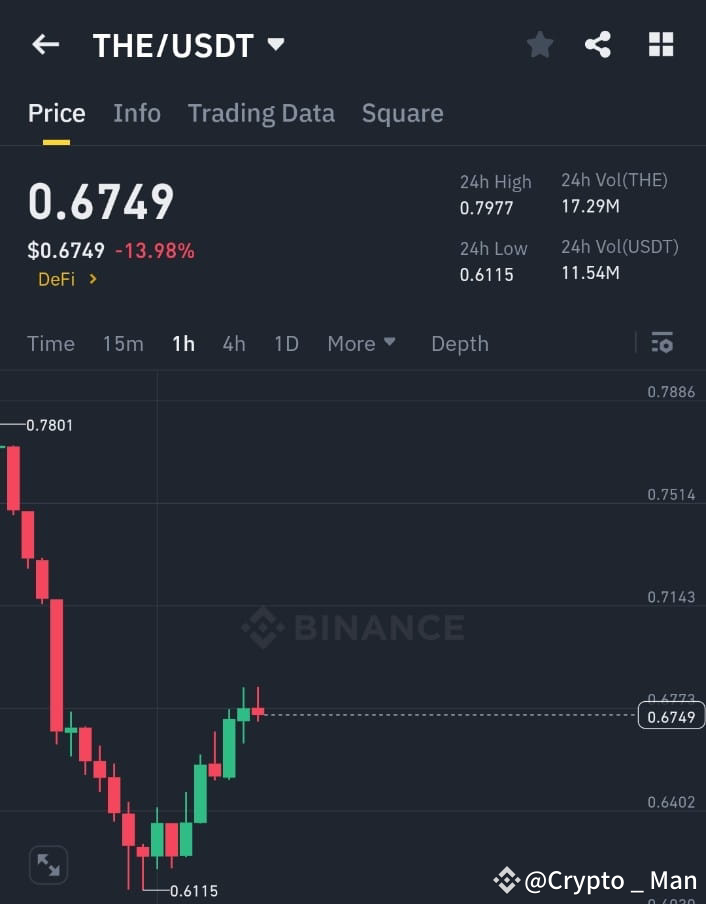Click the Binance watermark logo
The image size is (706, 904).
tap(352, 627)
